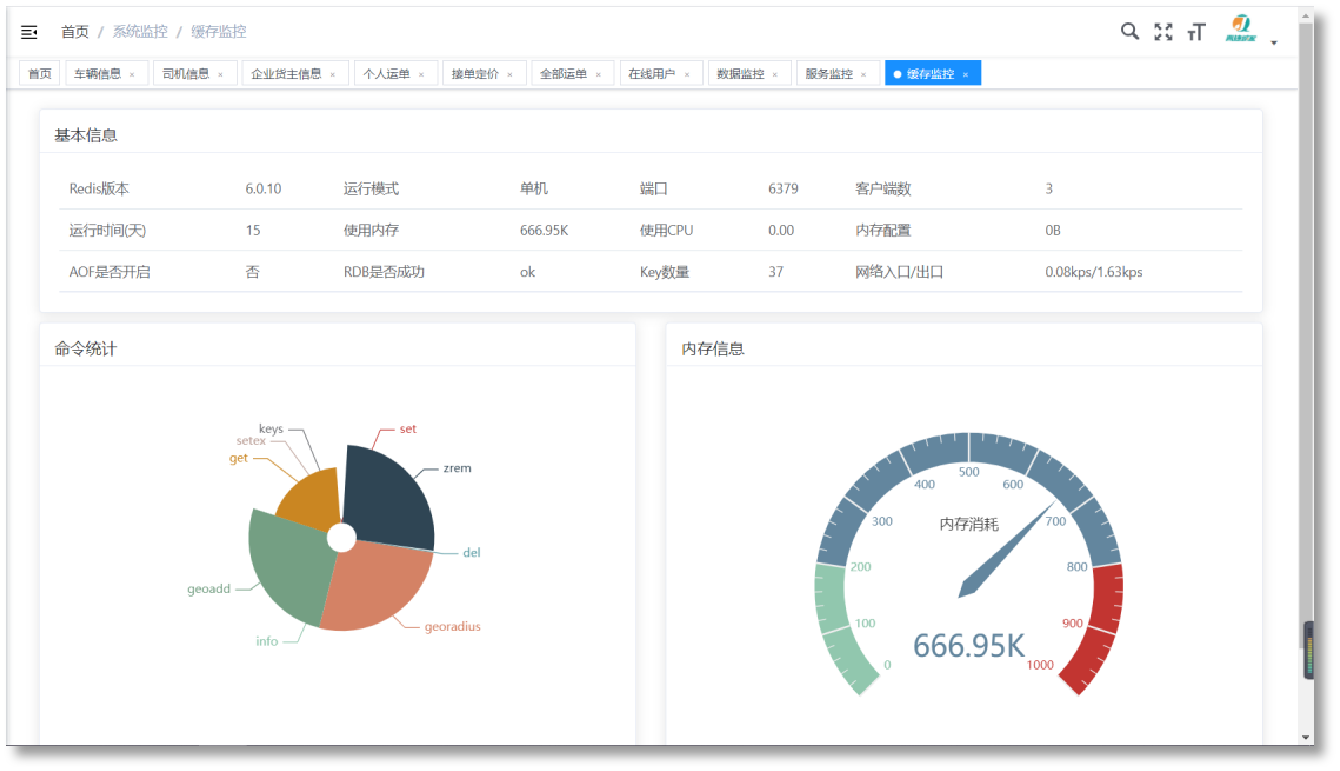Click the user avatar logo

point(1240,30)
